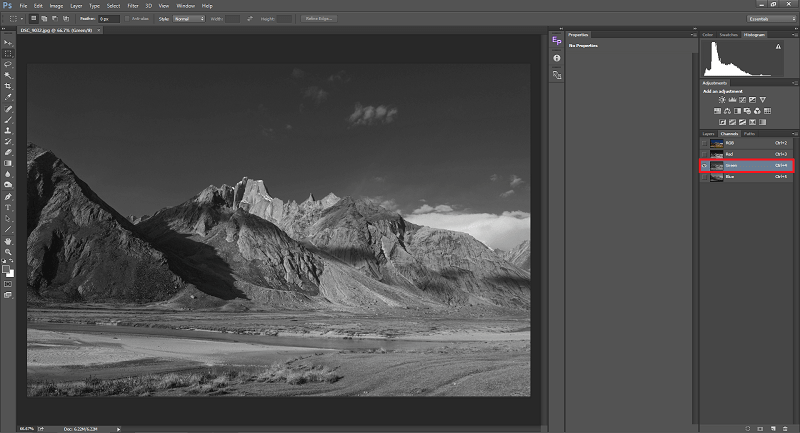The width and height of the screenshot is (800, 433).
Task: Open the Channels panel flyout menu
Action: pos(793,133)
